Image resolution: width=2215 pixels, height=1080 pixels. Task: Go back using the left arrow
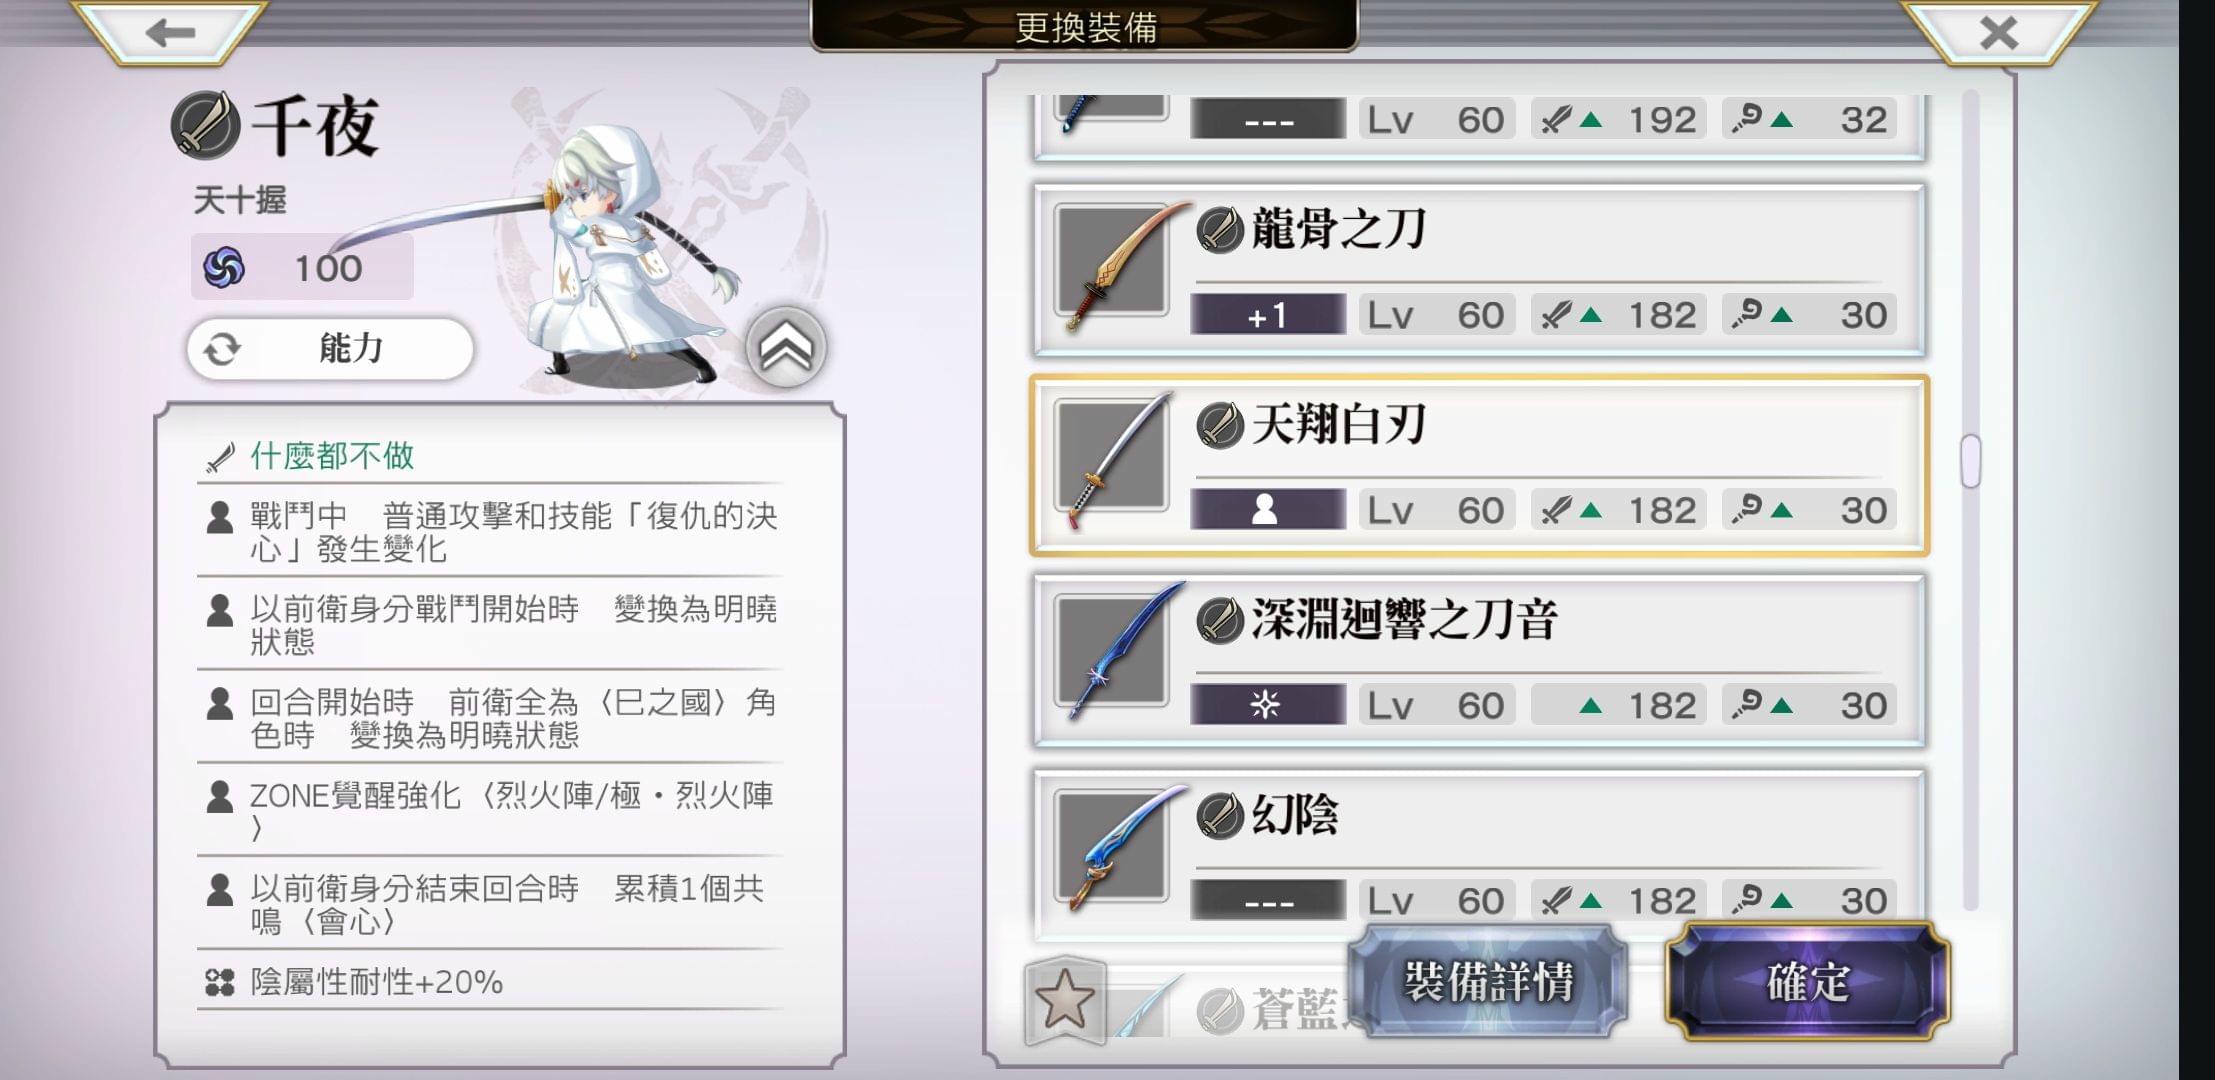pyautogui.click(x=169, y=32)
